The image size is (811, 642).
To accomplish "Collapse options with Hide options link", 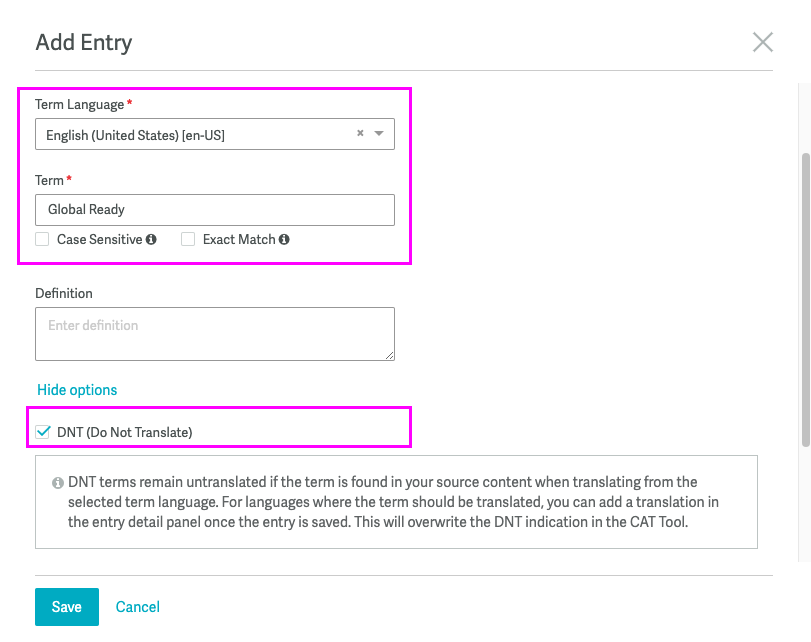I will point(77,390).
